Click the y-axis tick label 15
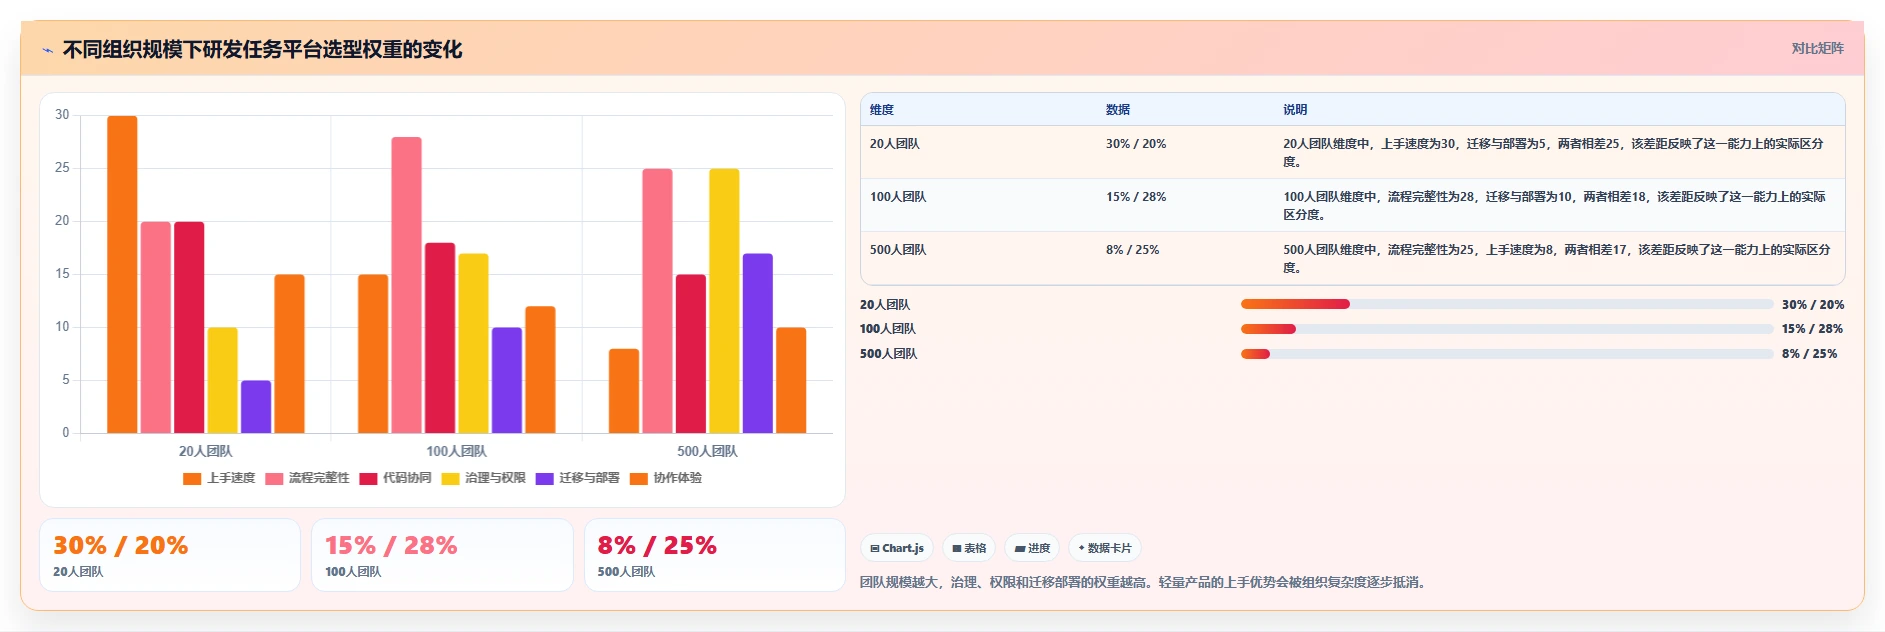 click(62, 274)
